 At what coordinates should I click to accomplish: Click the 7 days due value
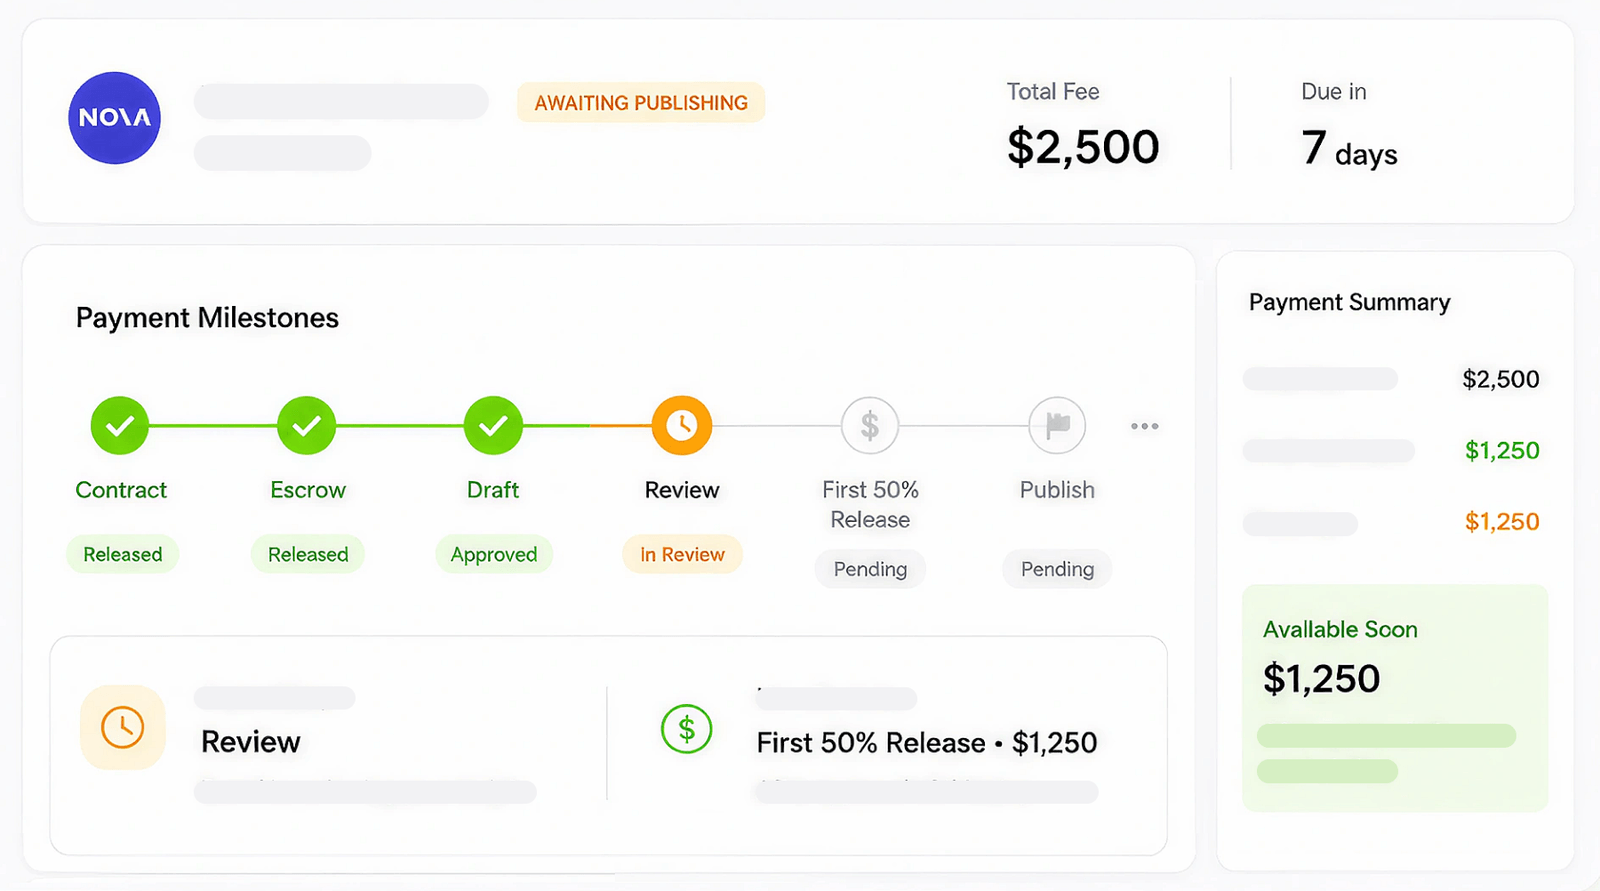(x=1349, y=149)
